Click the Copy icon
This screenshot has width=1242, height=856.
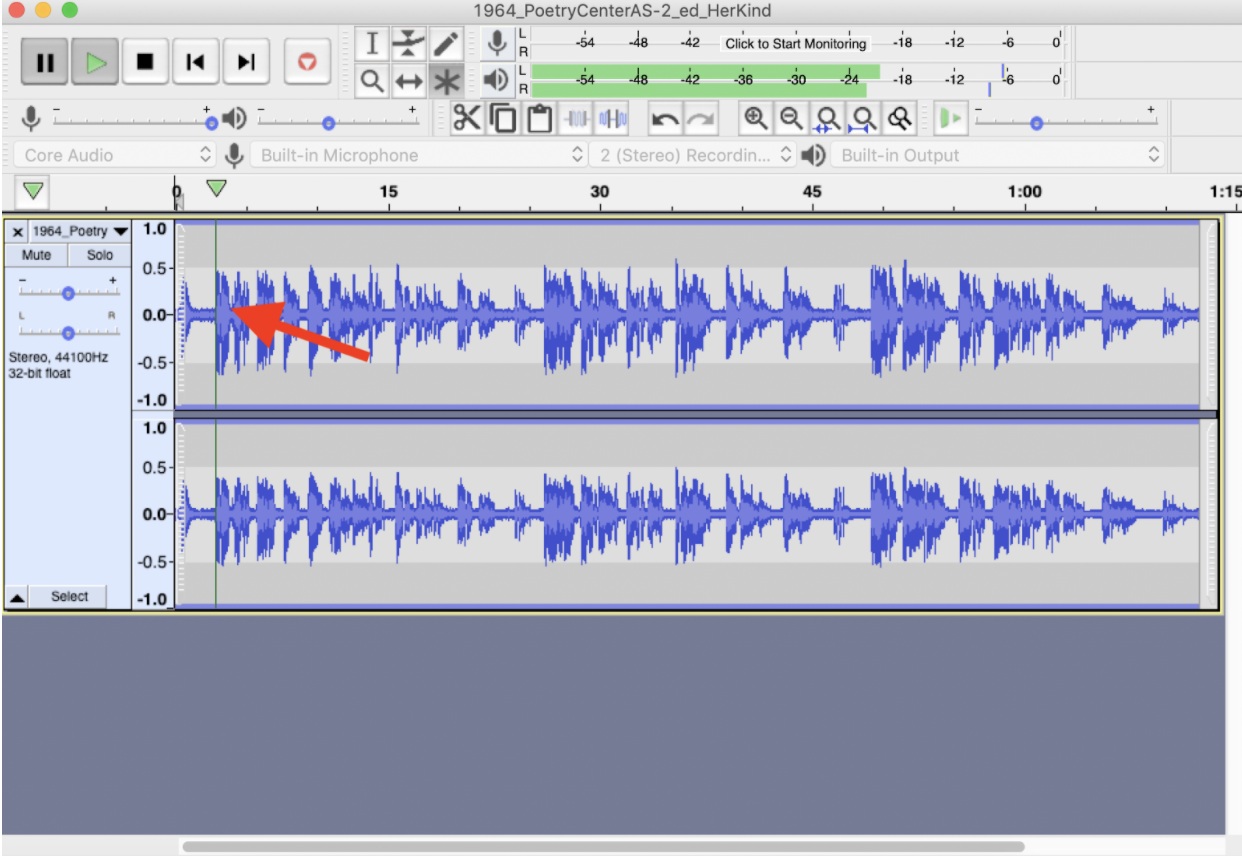503,119
